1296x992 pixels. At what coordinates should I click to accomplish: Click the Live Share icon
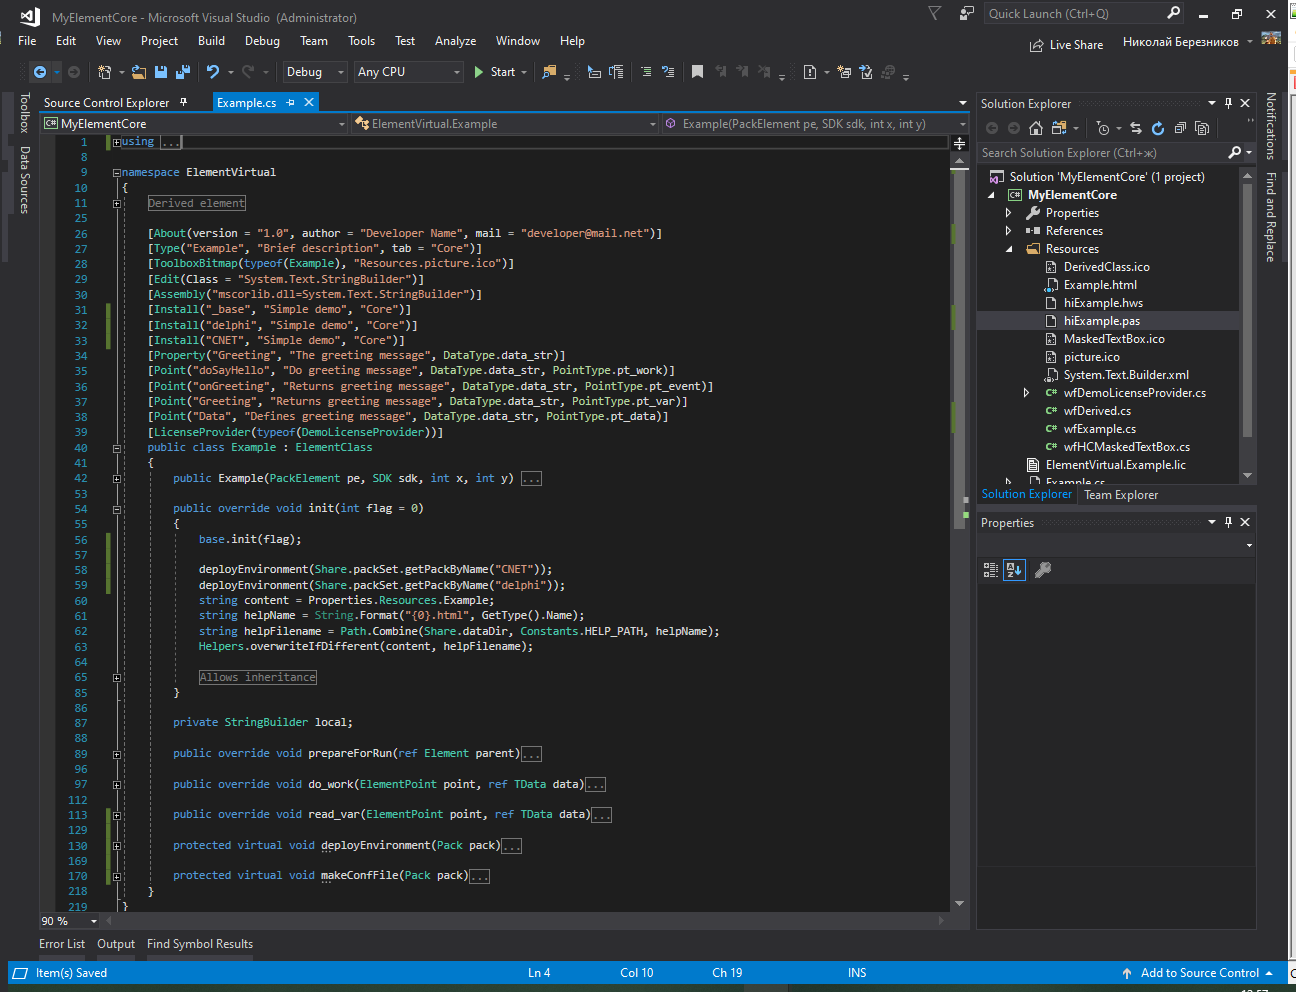[x=1037, y=45]
